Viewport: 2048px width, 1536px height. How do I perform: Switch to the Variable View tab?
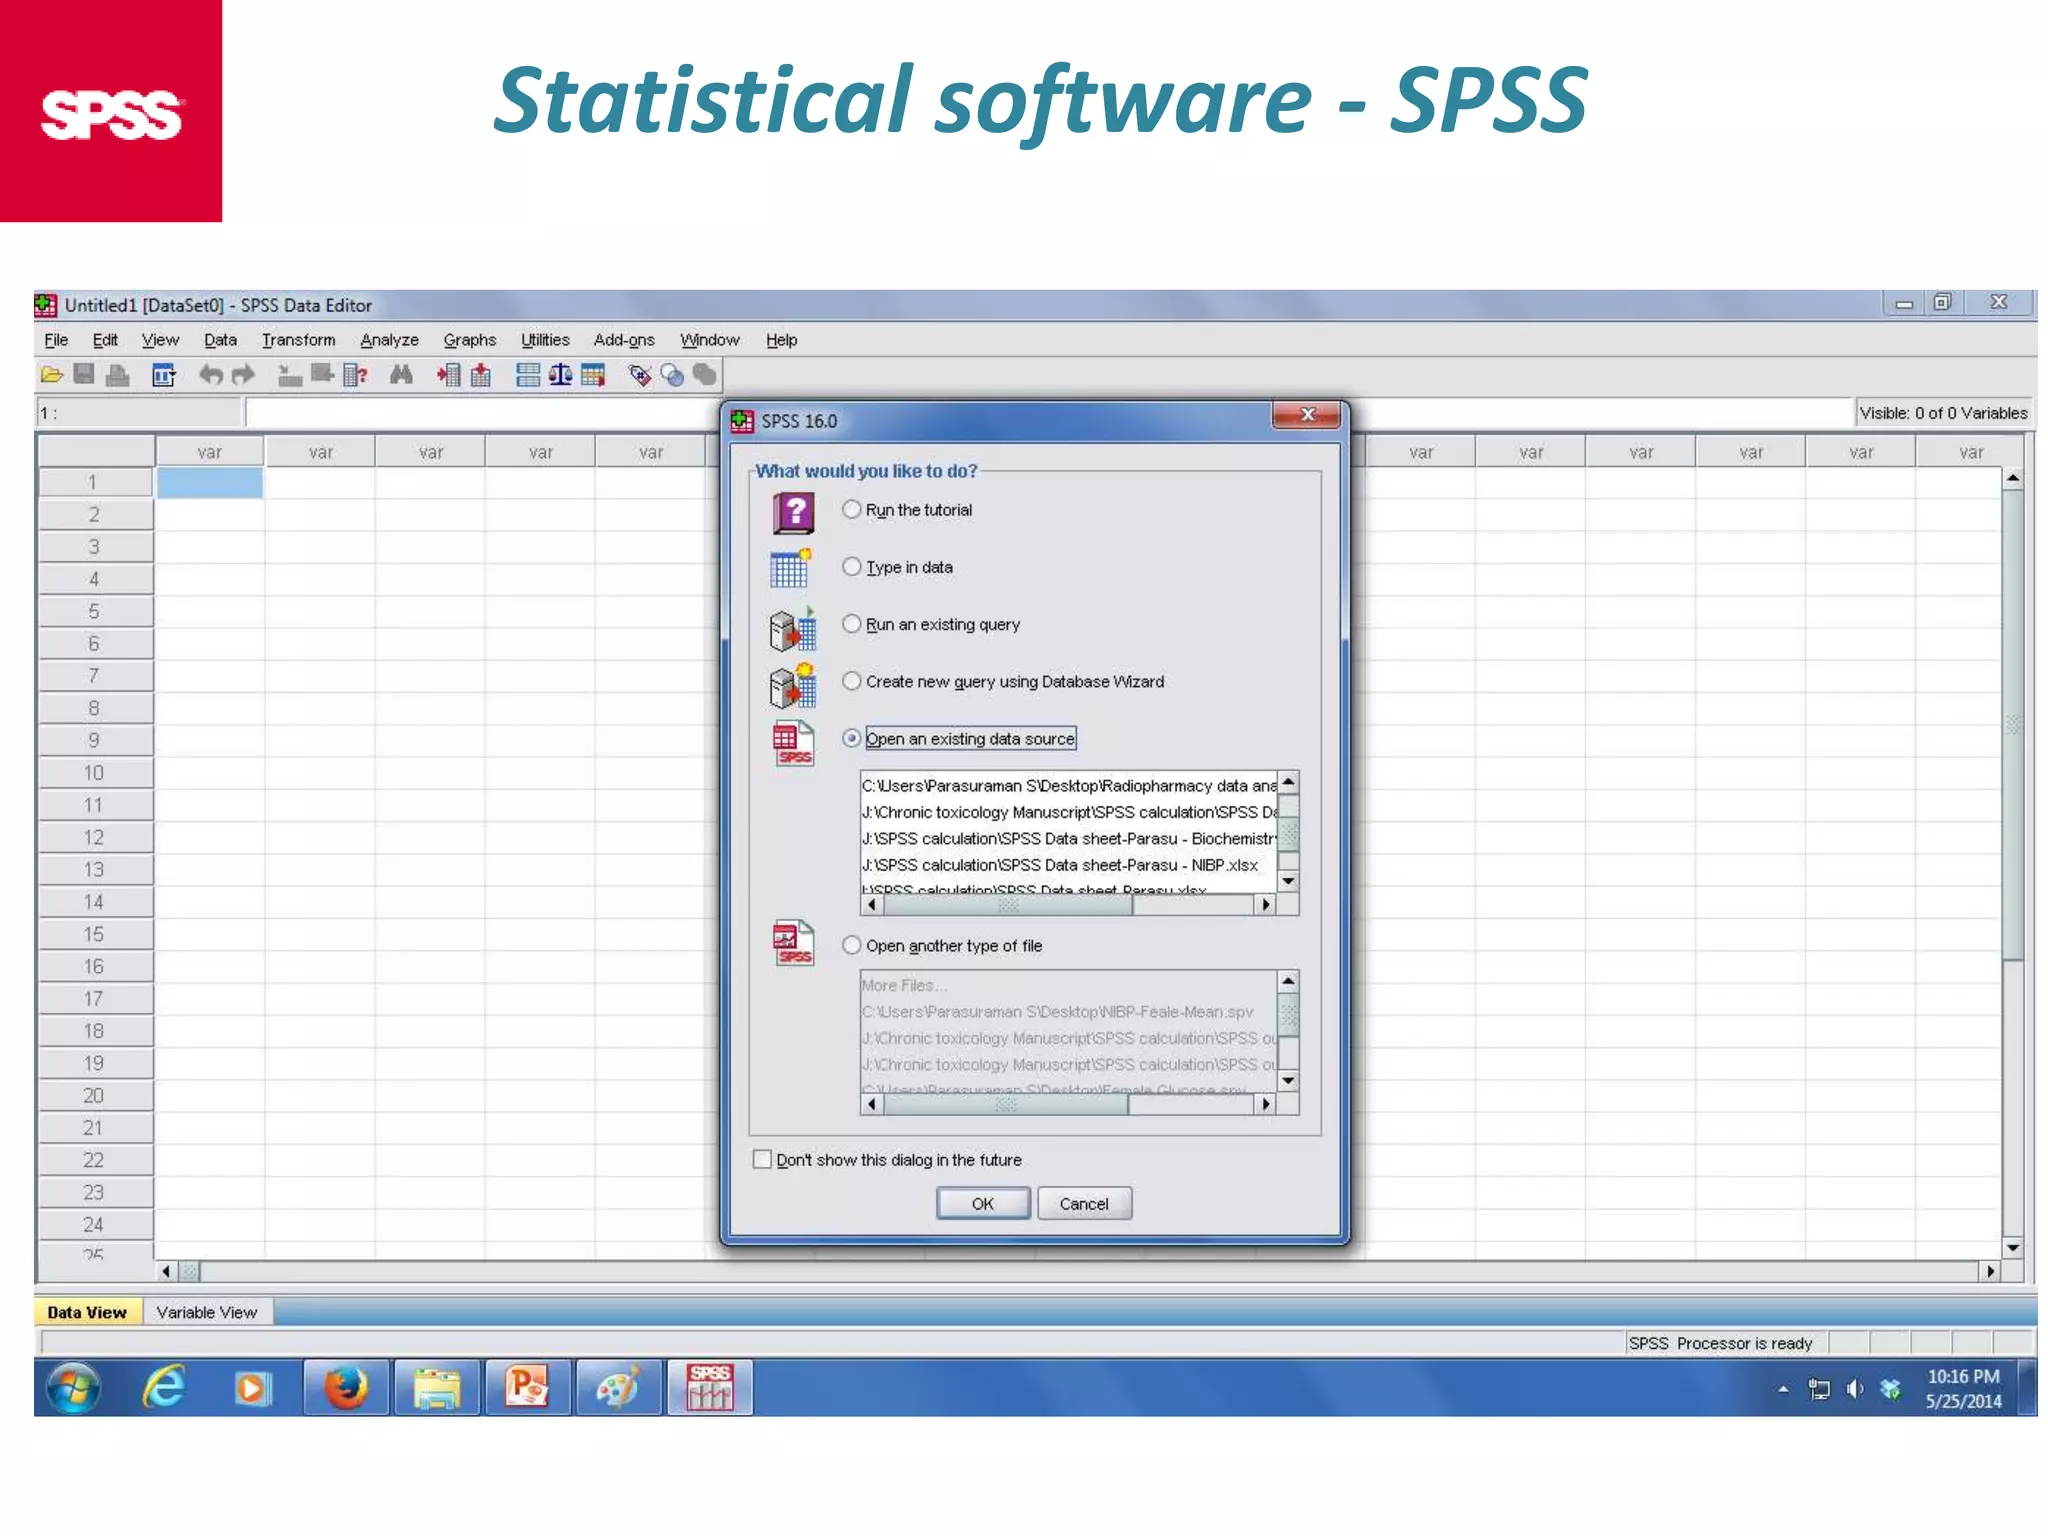[206, 1312]
